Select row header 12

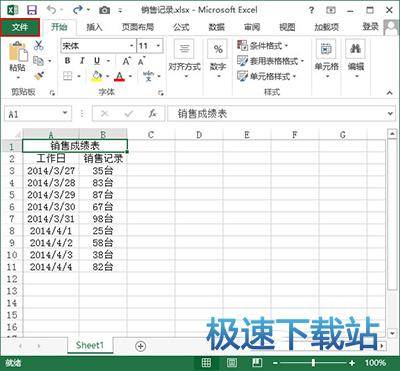[x=11, y=279]
